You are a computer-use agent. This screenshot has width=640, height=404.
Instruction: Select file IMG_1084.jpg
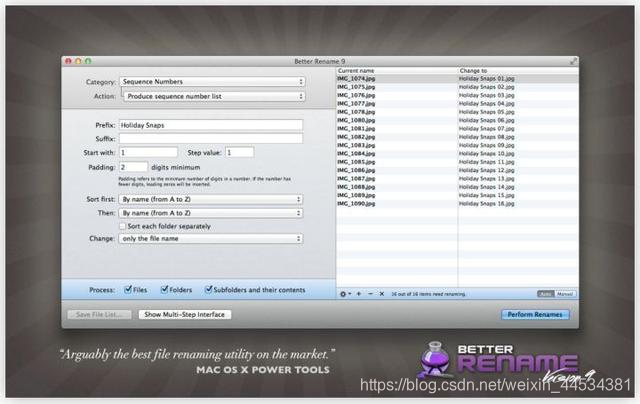(x=356, y=154)
